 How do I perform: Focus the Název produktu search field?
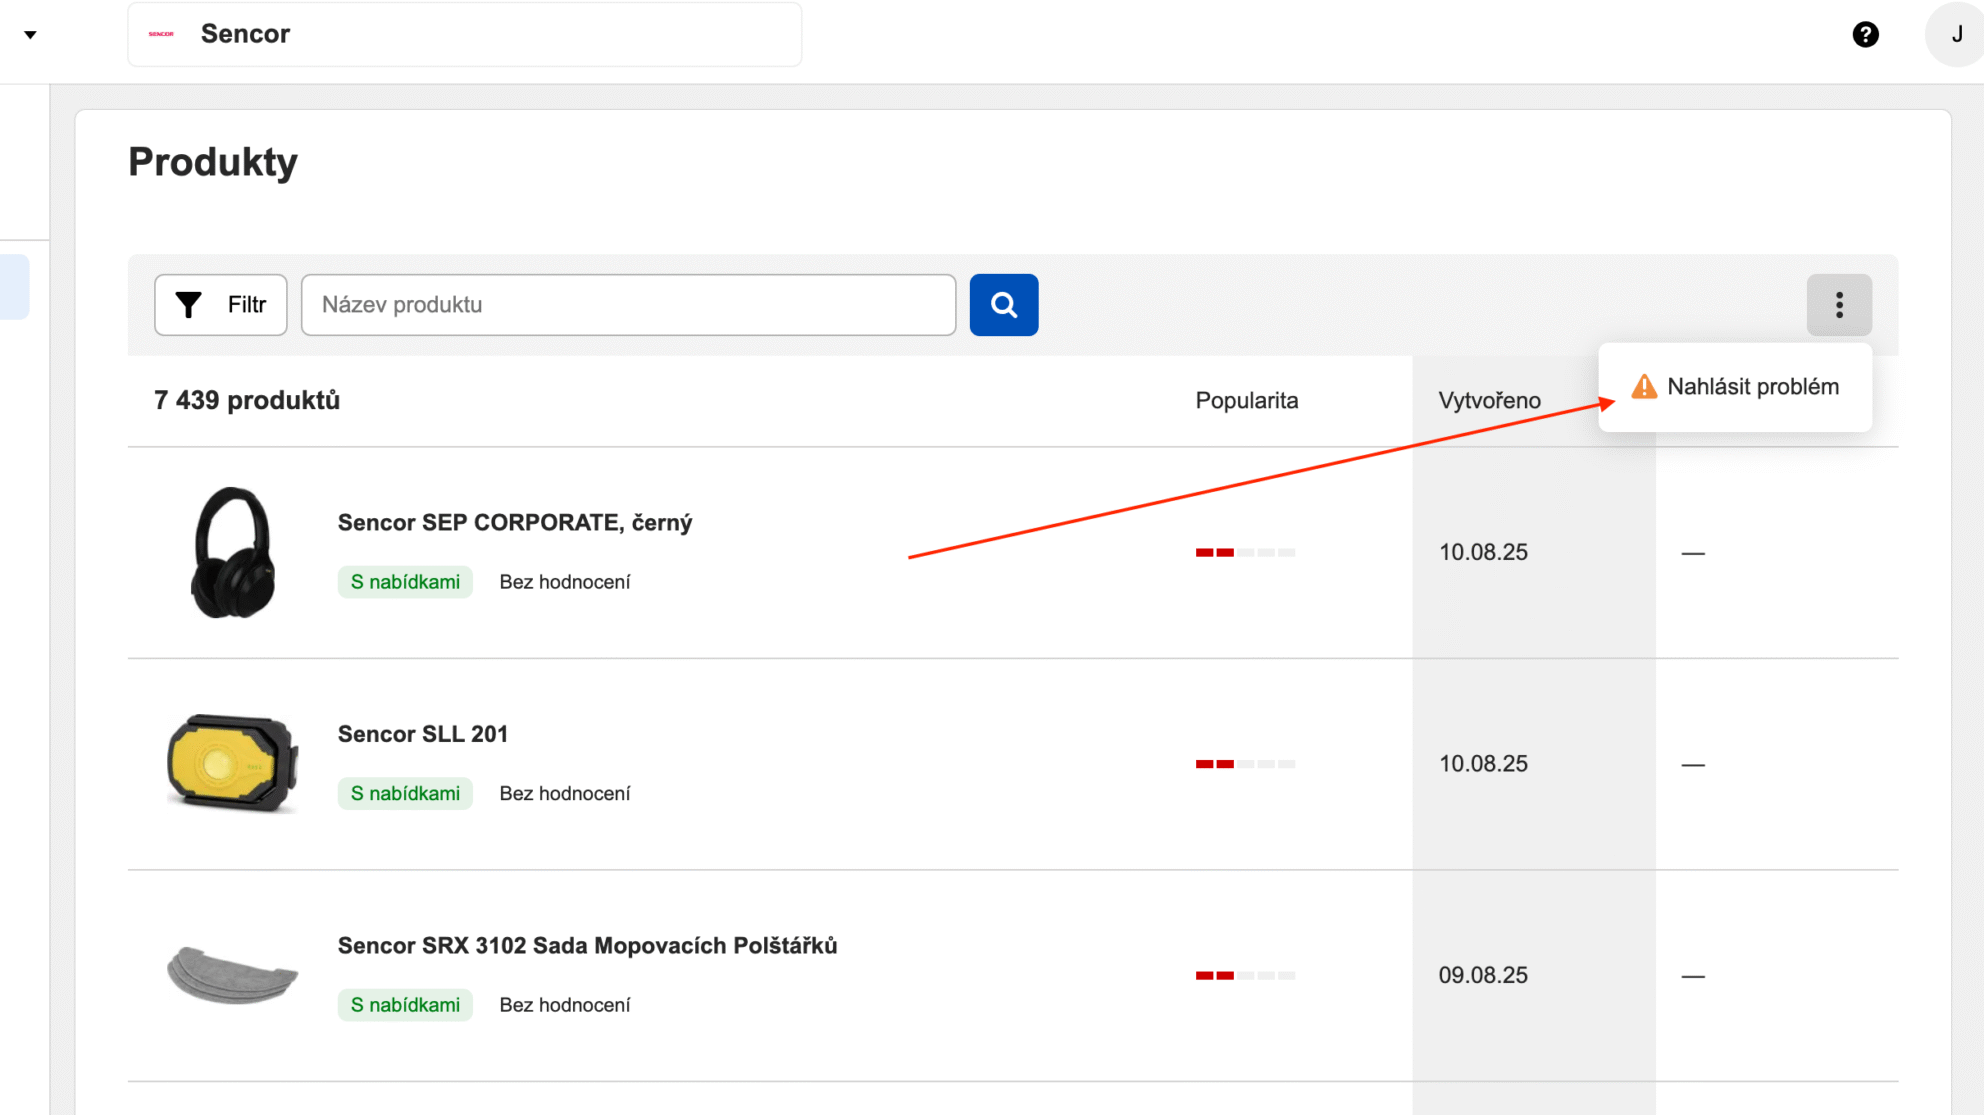[x=628, y=305]
